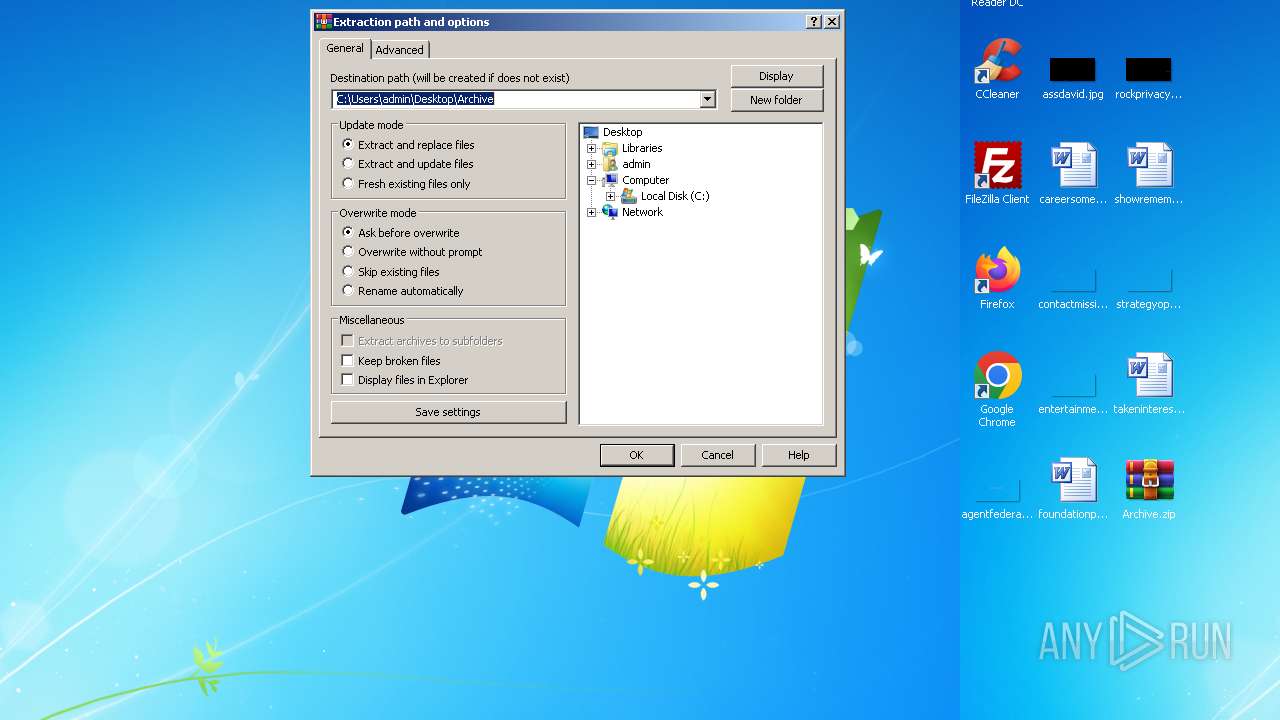Click WinRAR icon in dialog title bar

(x=323, y=21)
